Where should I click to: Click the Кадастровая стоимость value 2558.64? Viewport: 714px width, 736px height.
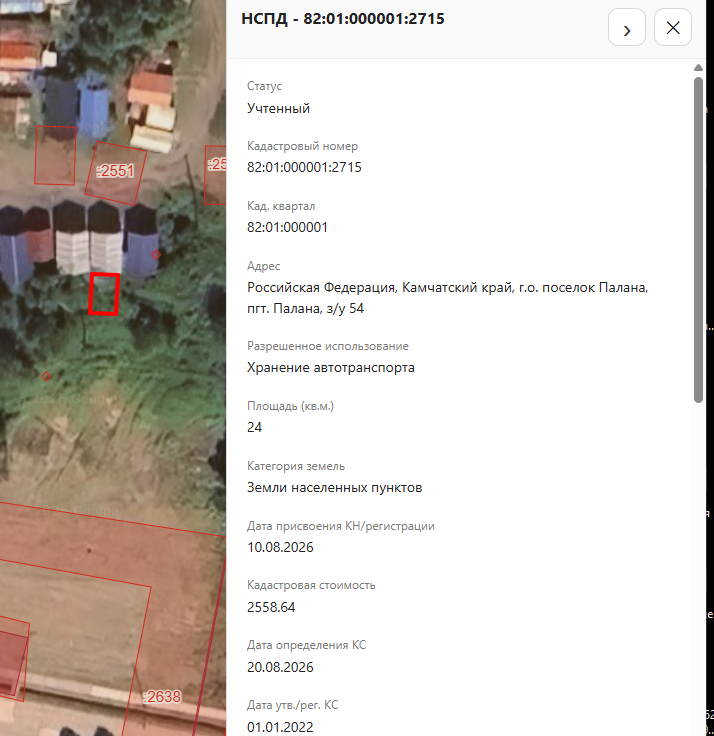tap(271, 607)
